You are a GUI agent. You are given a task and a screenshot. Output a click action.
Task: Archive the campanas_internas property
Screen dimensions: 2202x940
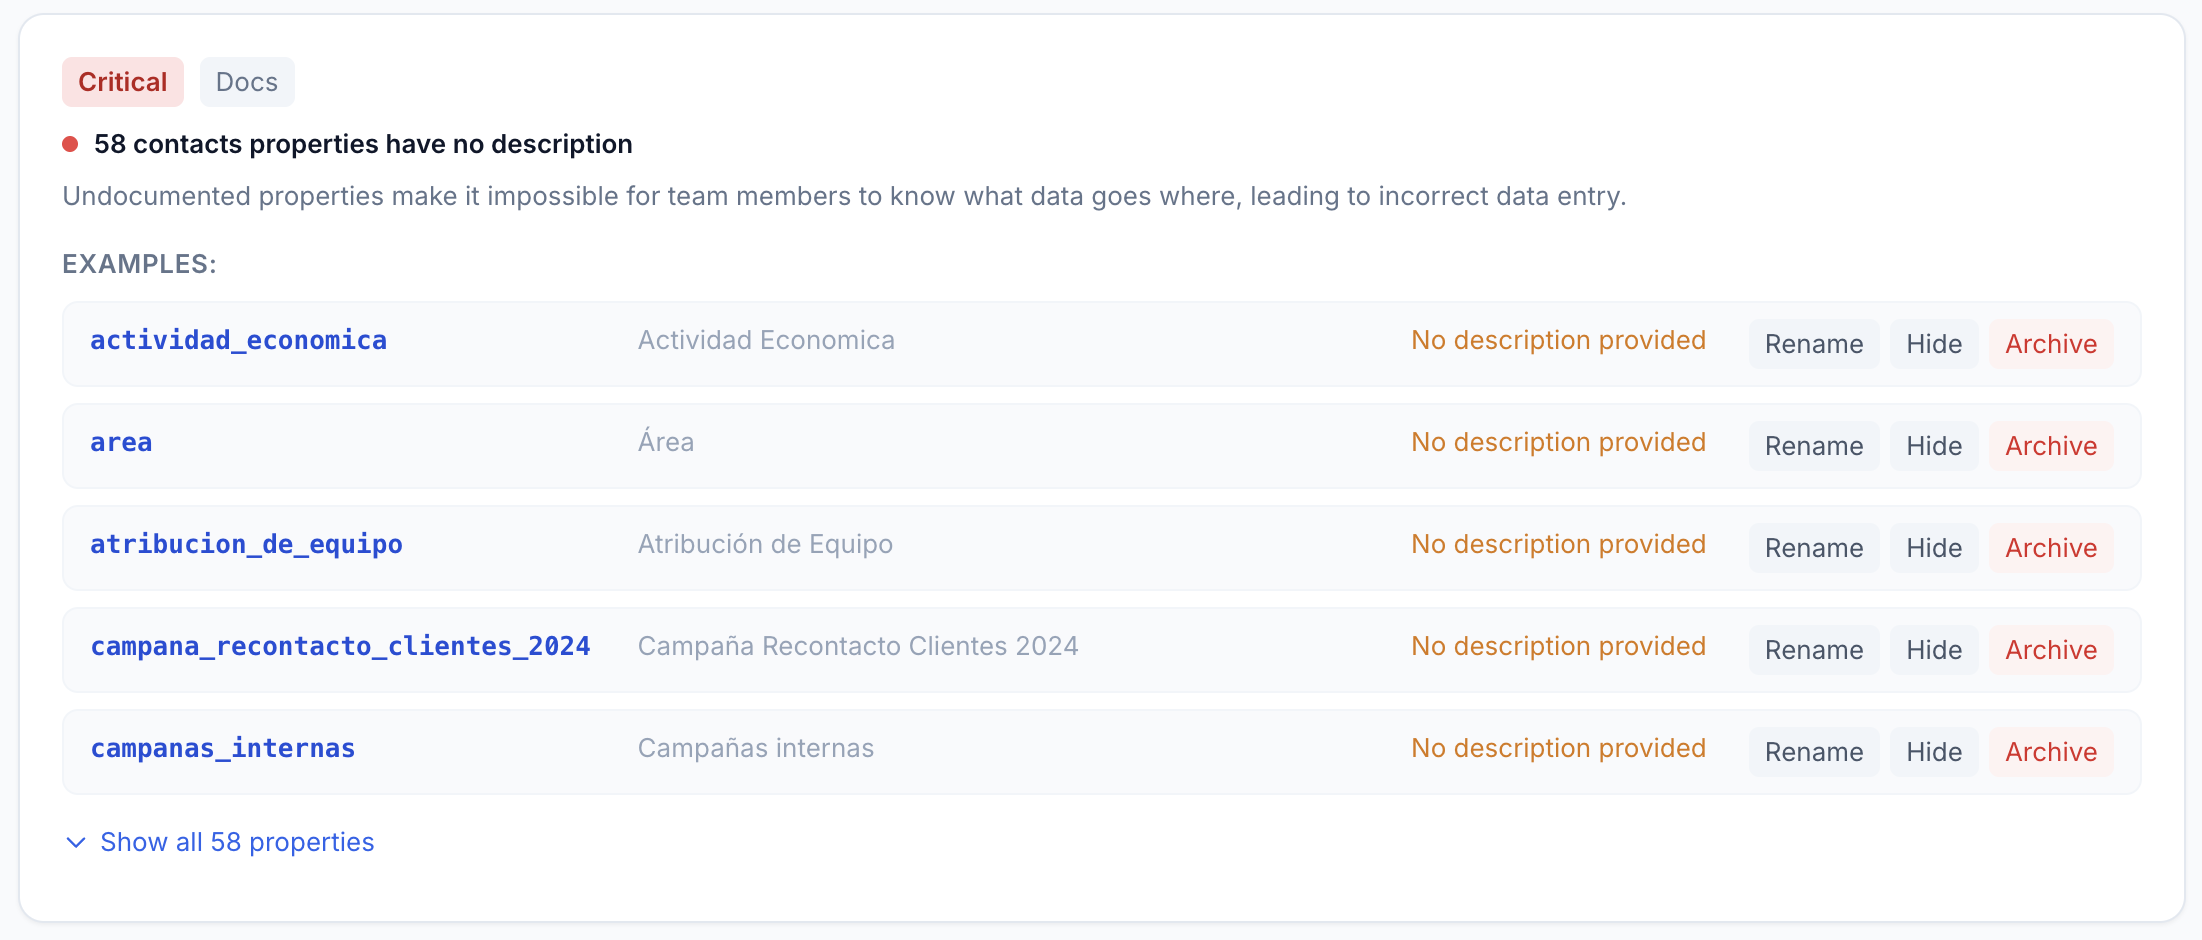(2050, 752)
